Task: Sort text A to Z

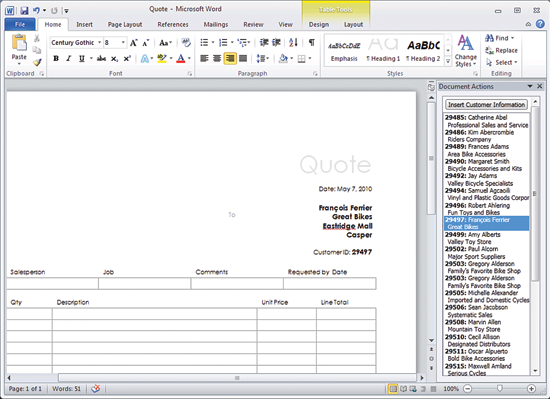Action: click(293, 43)
